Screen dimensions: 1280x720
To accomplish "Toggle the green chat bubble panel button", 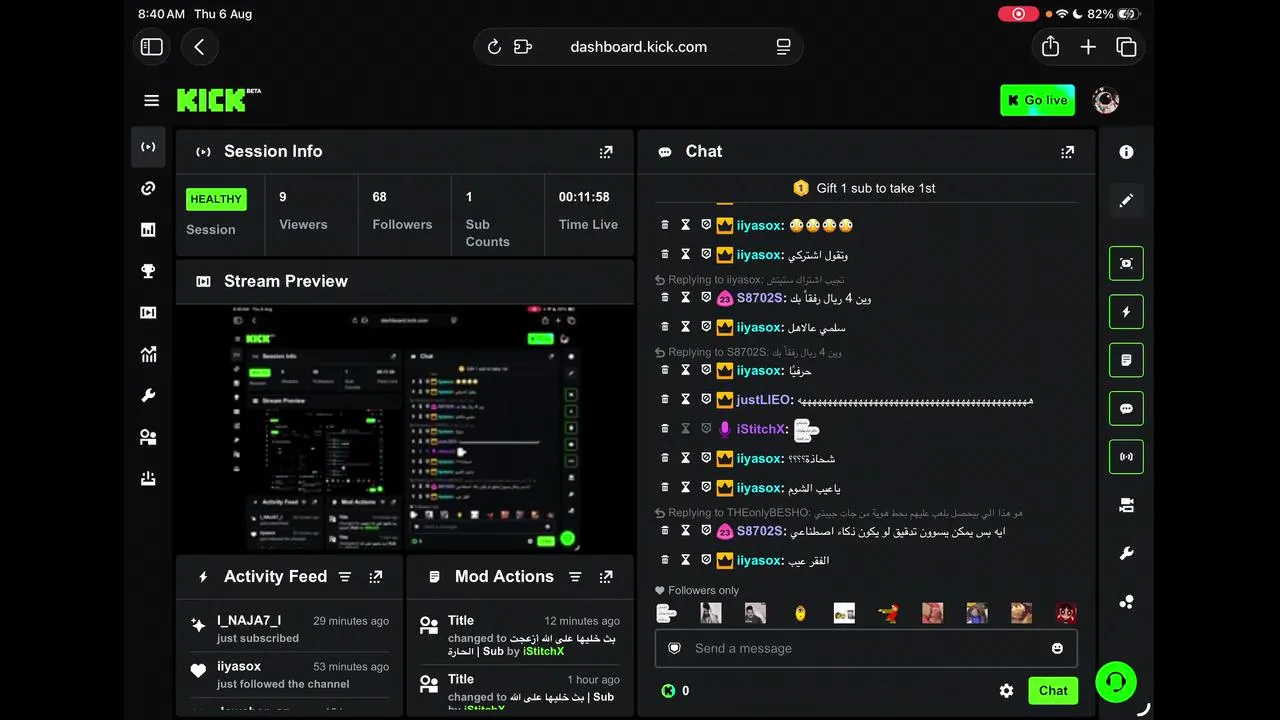I will click(1126, 409).
